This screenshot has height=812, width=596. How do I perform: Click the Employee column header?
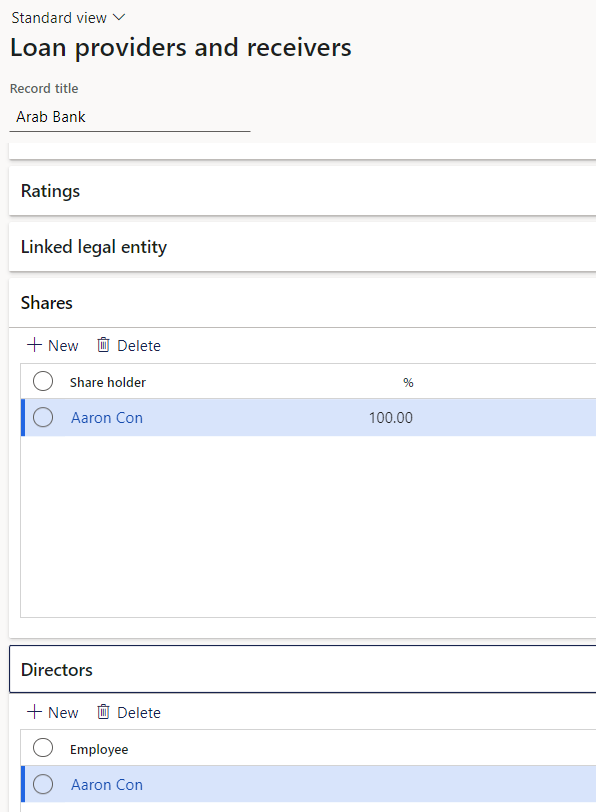click(99, 750)
